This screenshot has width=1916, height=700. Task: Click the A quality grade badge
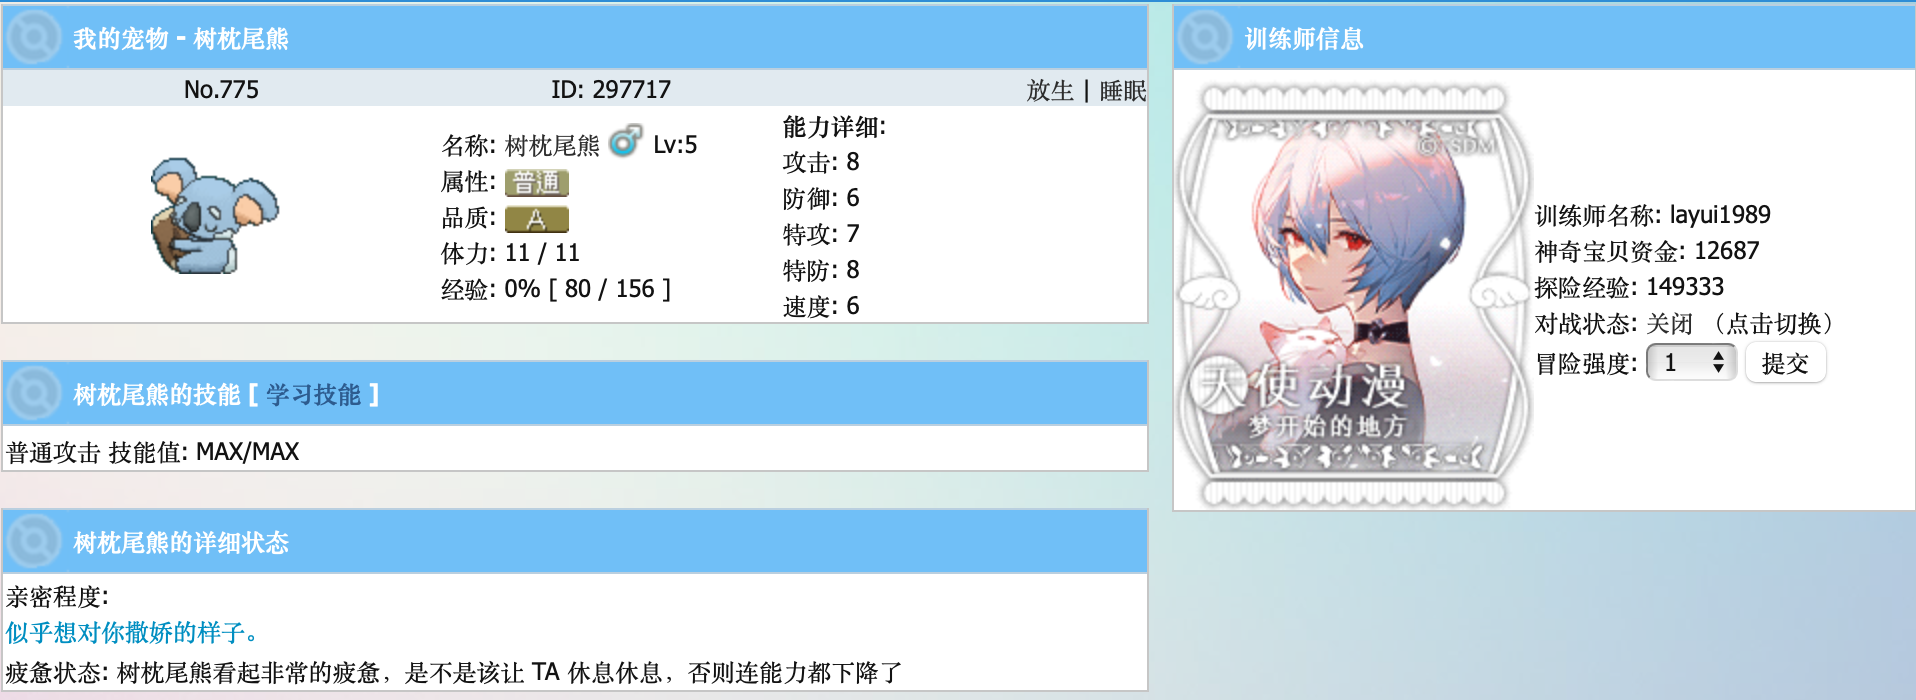(537, 219)
